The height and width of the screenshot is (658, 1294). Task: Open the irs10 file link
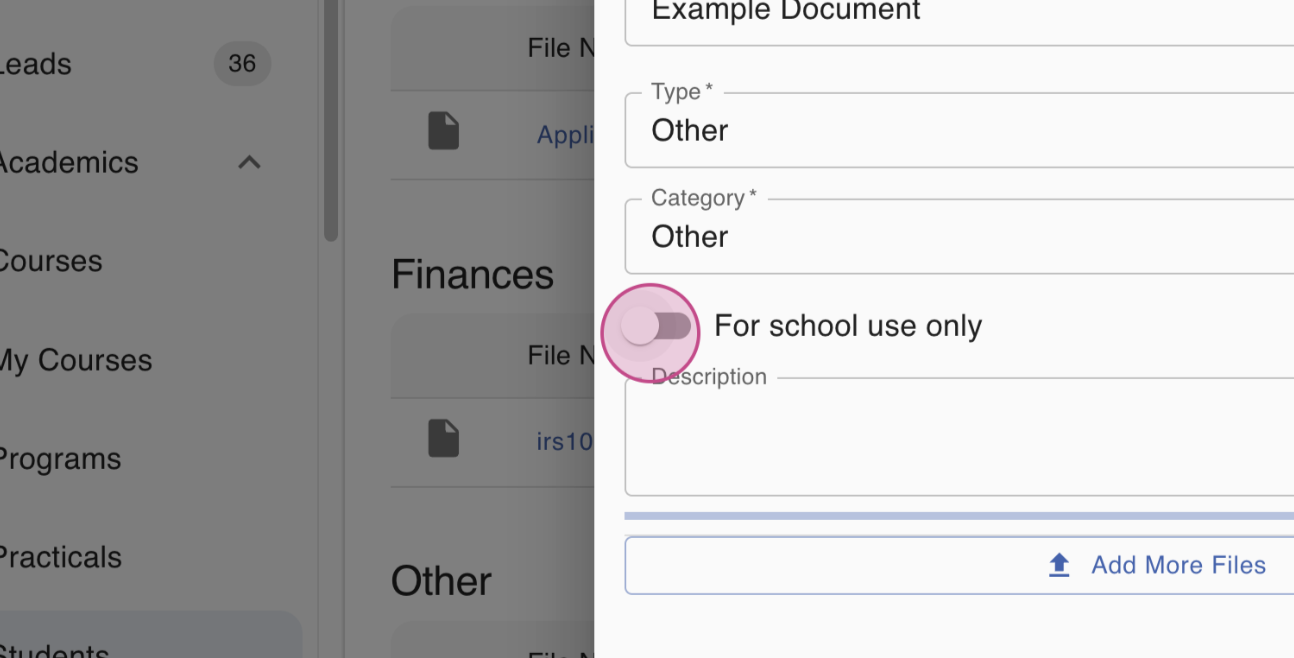point(565,441)
